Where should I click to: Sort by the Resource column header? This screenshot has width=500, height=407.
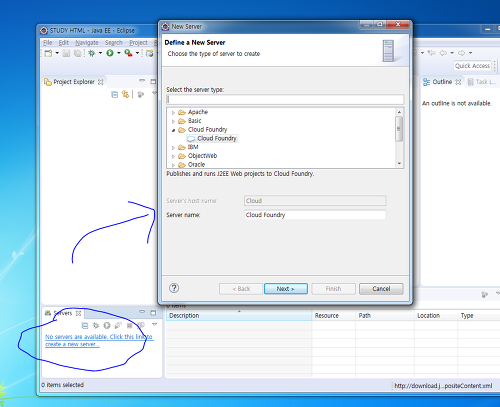[x=334, y=316]
